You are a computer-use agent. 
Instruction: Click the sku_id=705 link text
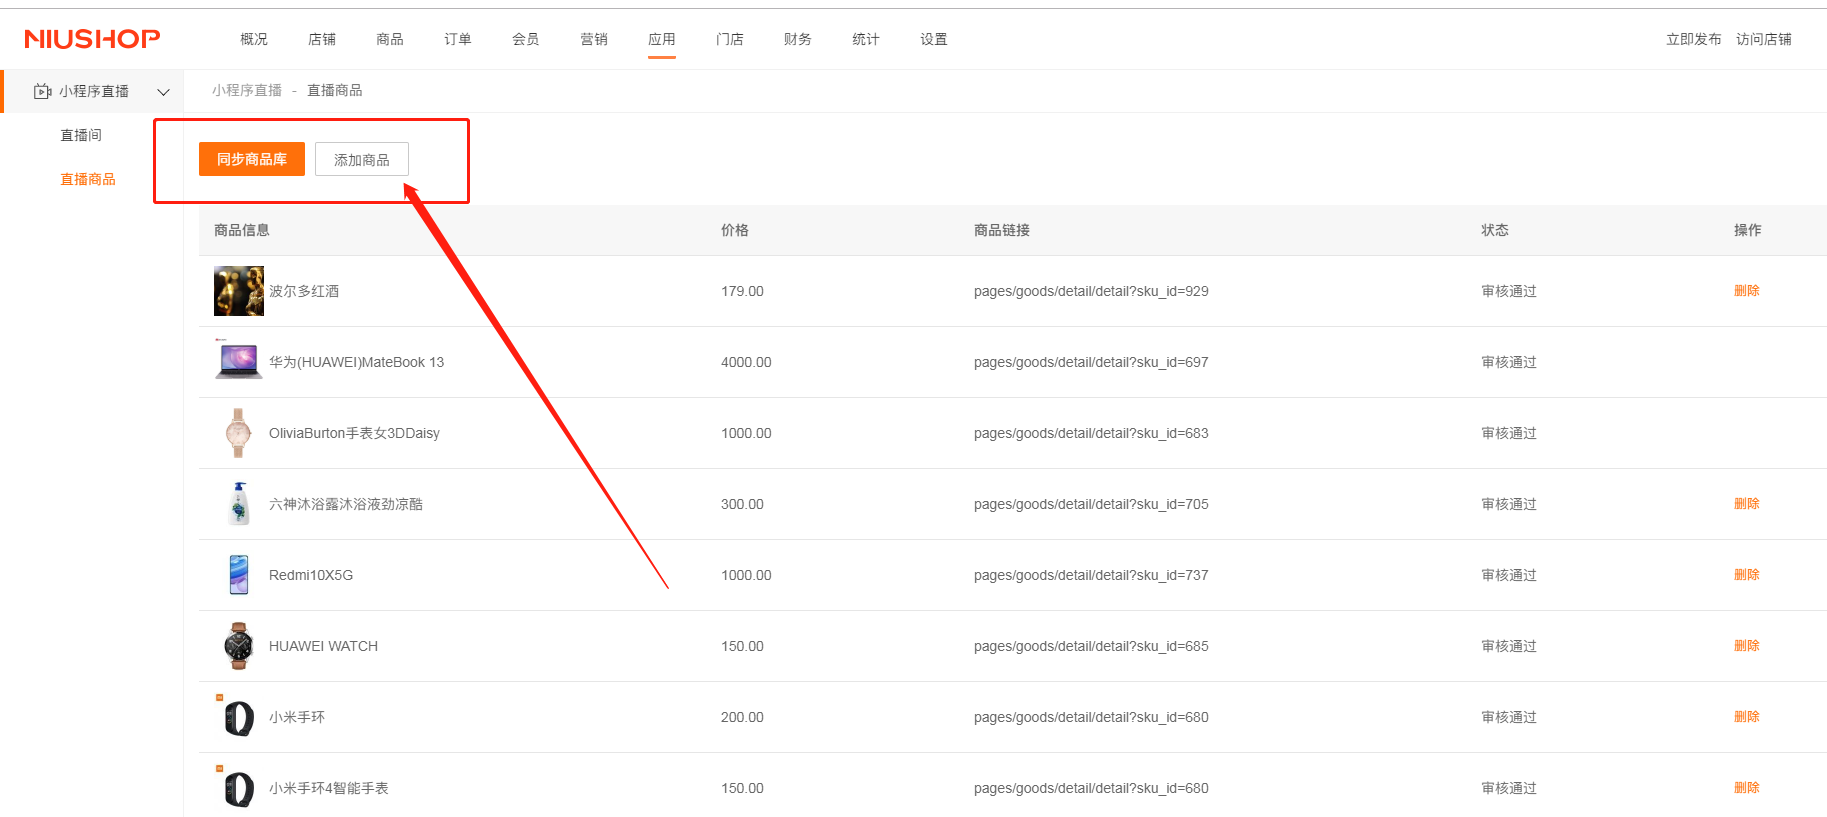pos(1091,504)
